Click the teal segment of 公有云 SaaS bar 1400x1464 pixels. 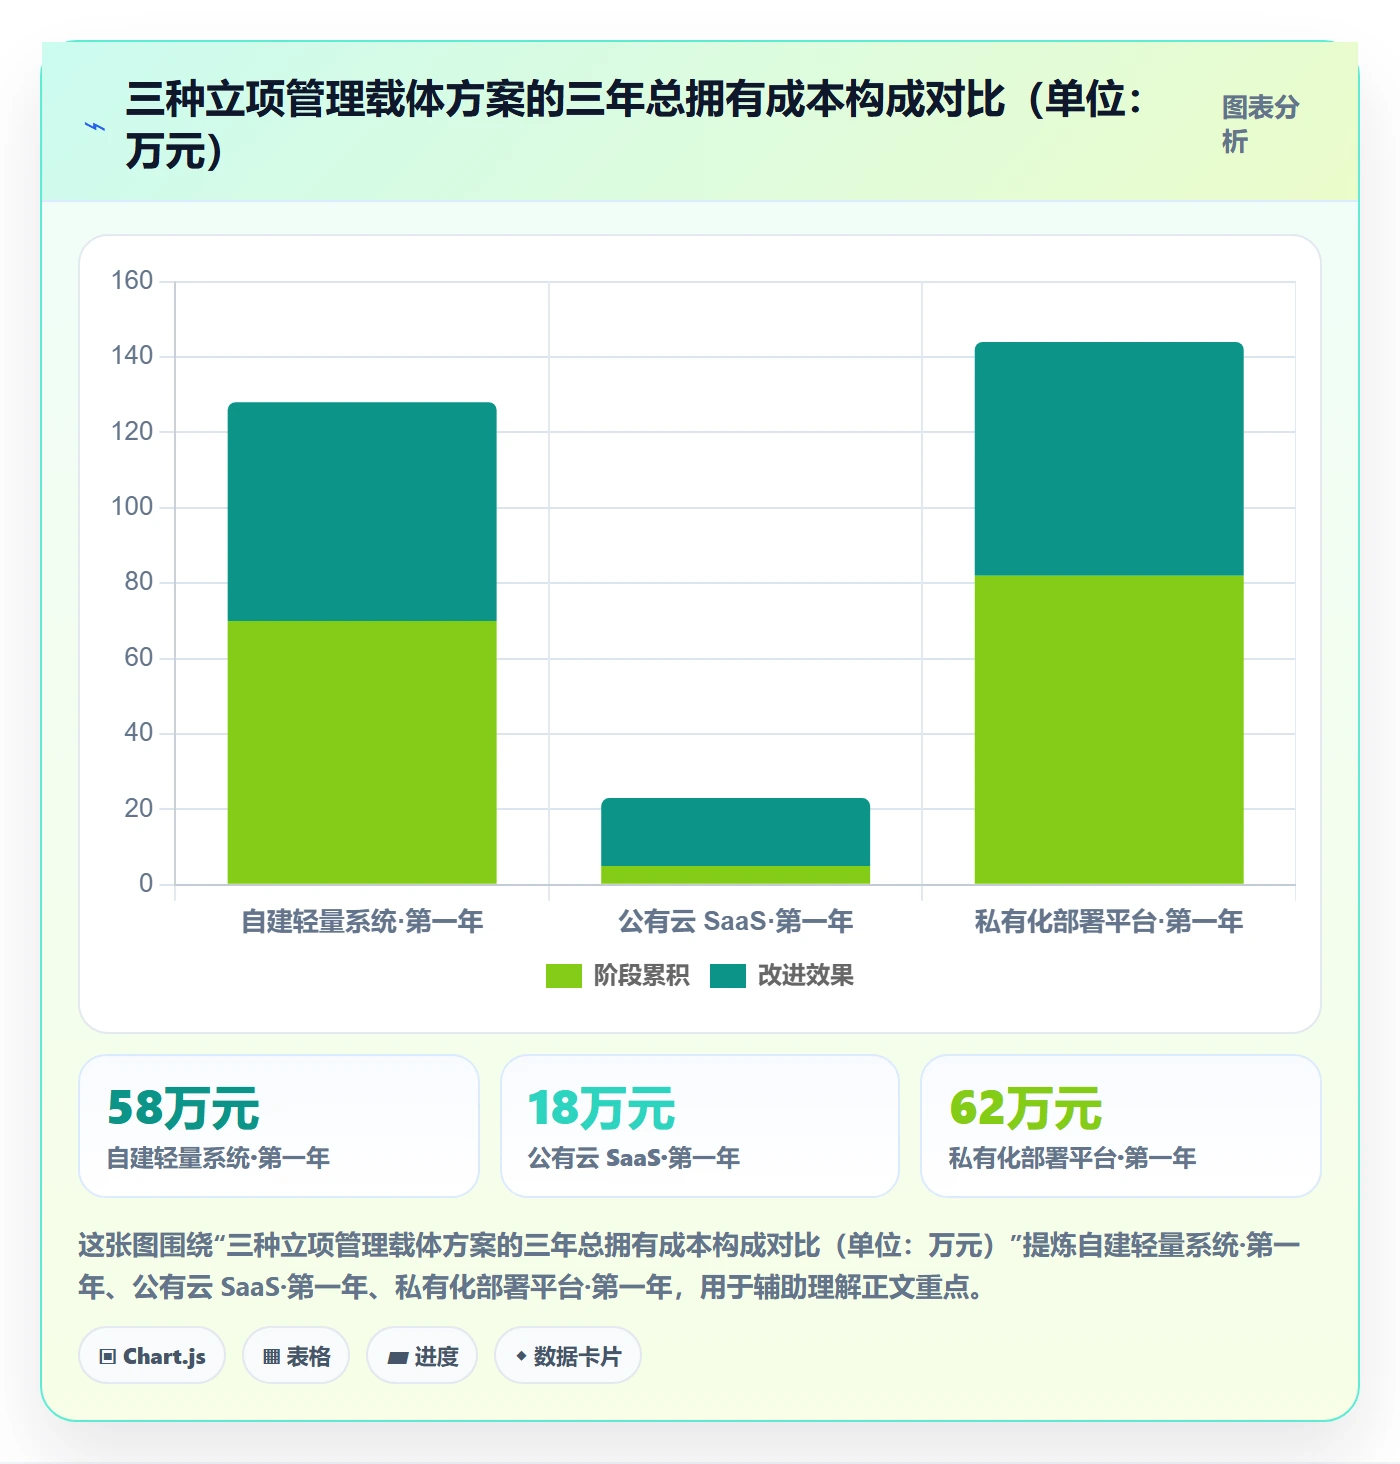coord(735,832)
